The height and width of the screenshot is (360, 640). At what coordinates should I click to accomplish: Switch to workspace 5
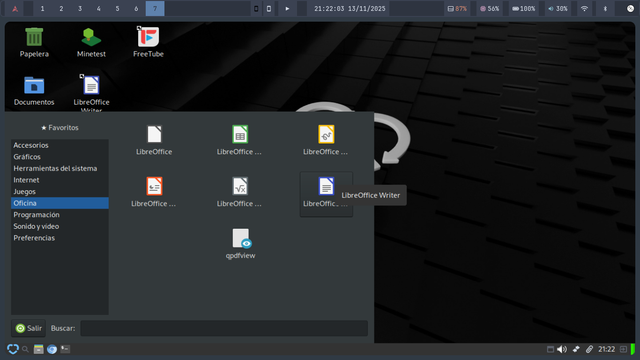[x=117, y=9]
